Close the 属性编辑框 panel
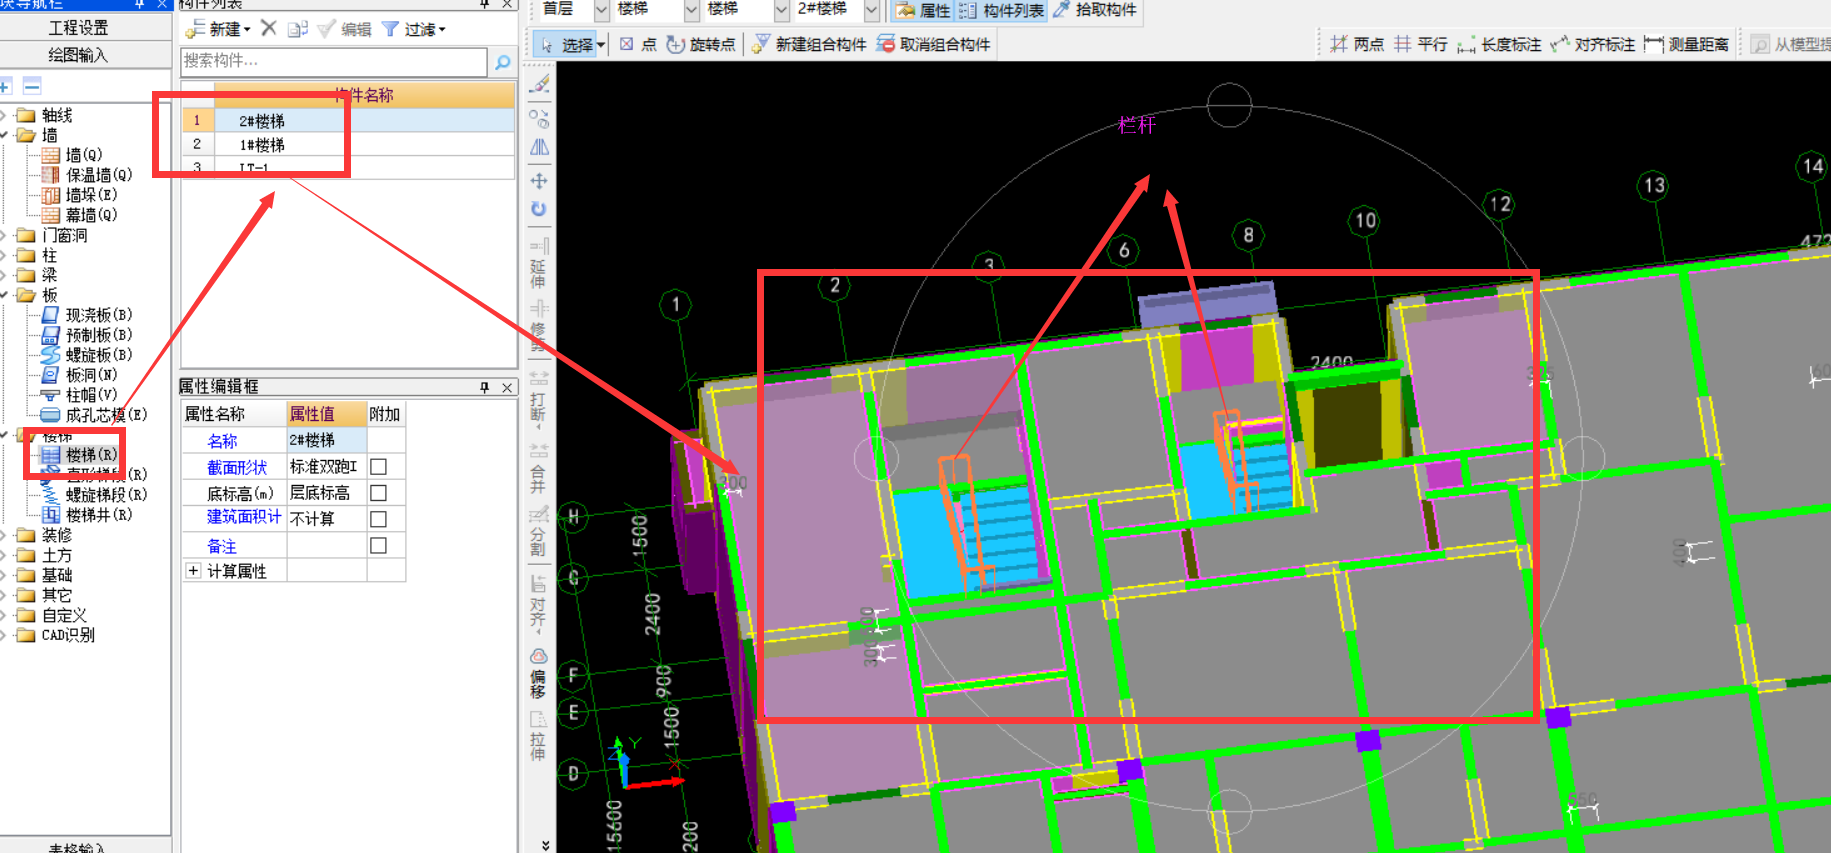Viewport: 1831px width, 853px height. click(507, 387)
